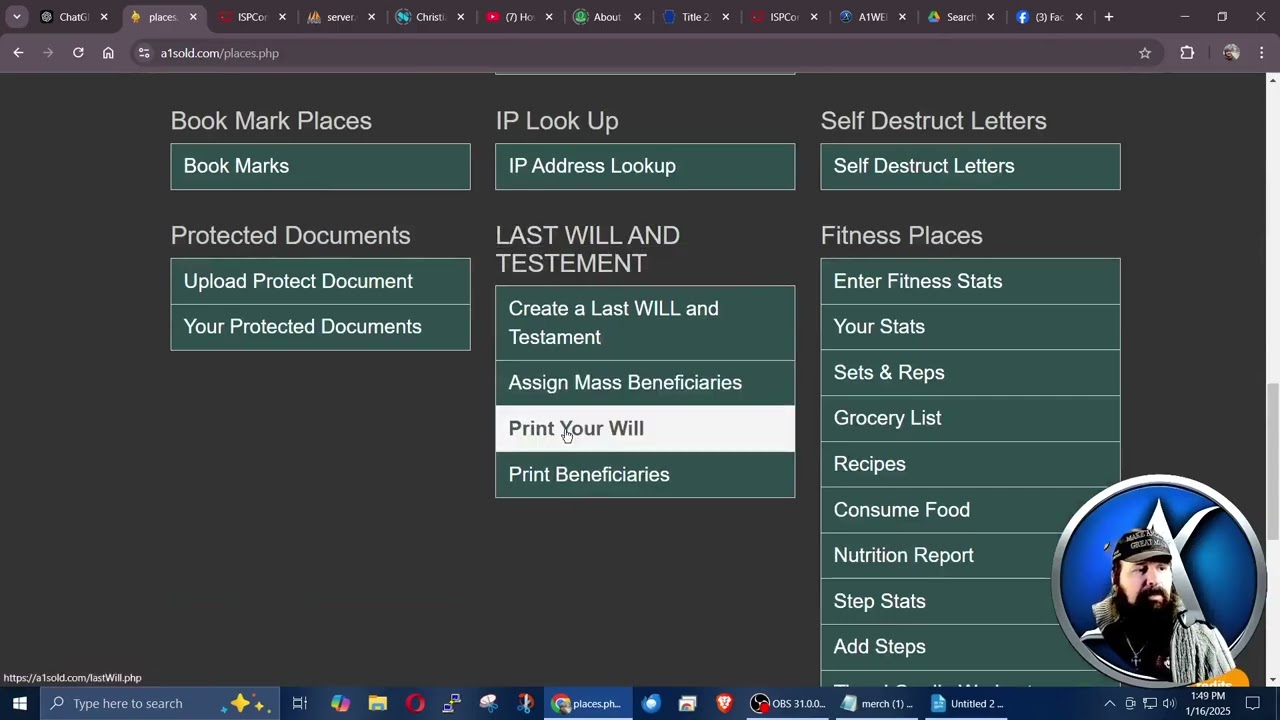Open the Recipes link

point(970,464)
